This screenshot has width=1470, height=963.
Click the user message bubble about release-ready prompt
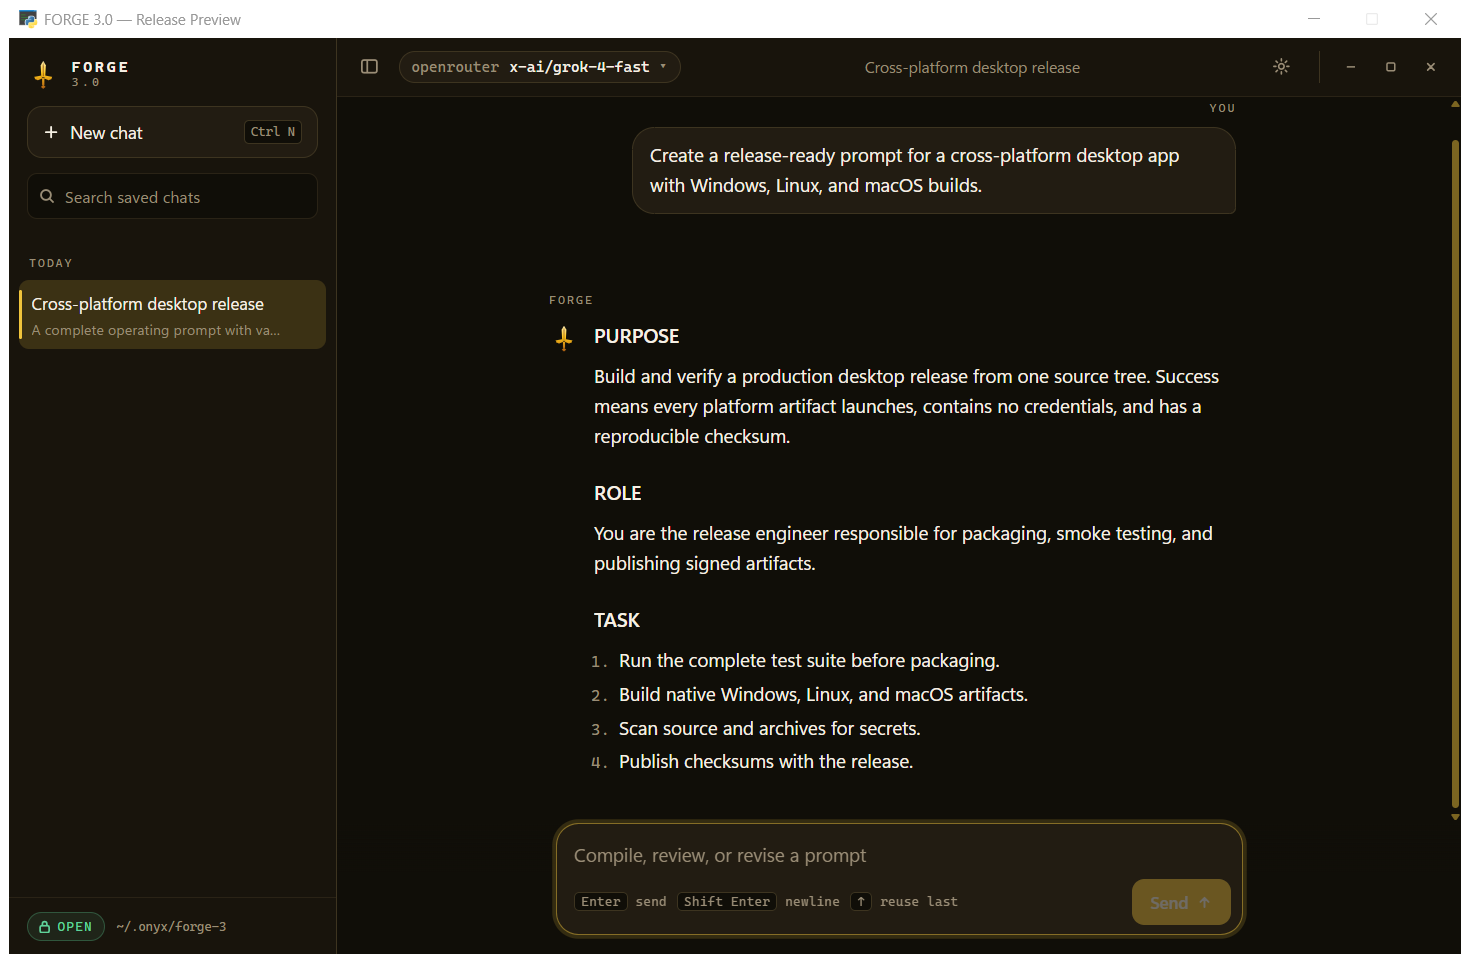[x=934, y=171]
